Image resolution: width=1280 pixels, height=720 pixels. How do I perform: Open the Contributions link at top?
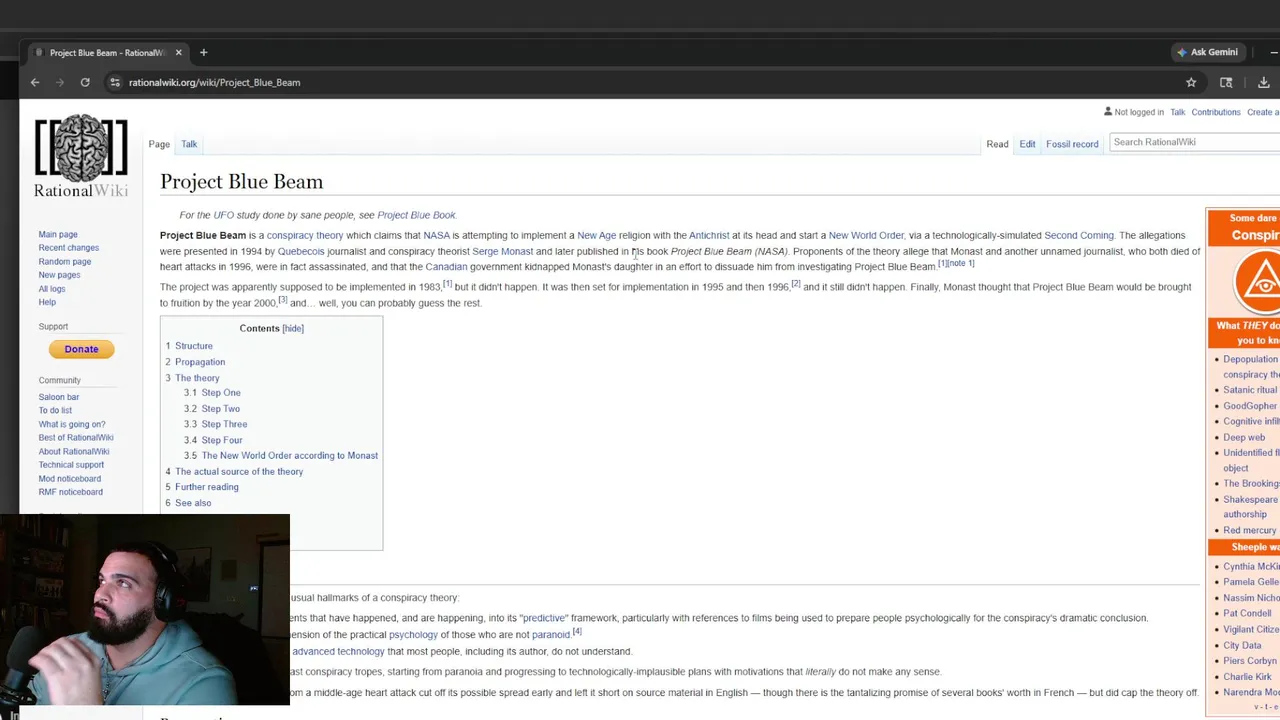[1216, 112]
